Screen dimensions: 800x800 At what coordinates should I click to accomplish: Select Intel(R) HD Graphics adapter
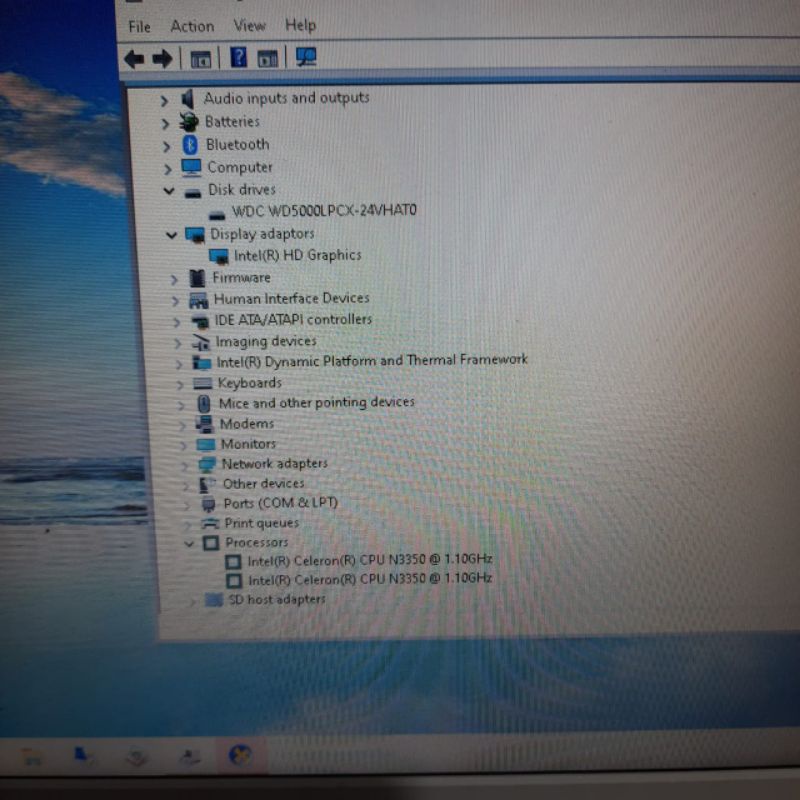(297, 255)
